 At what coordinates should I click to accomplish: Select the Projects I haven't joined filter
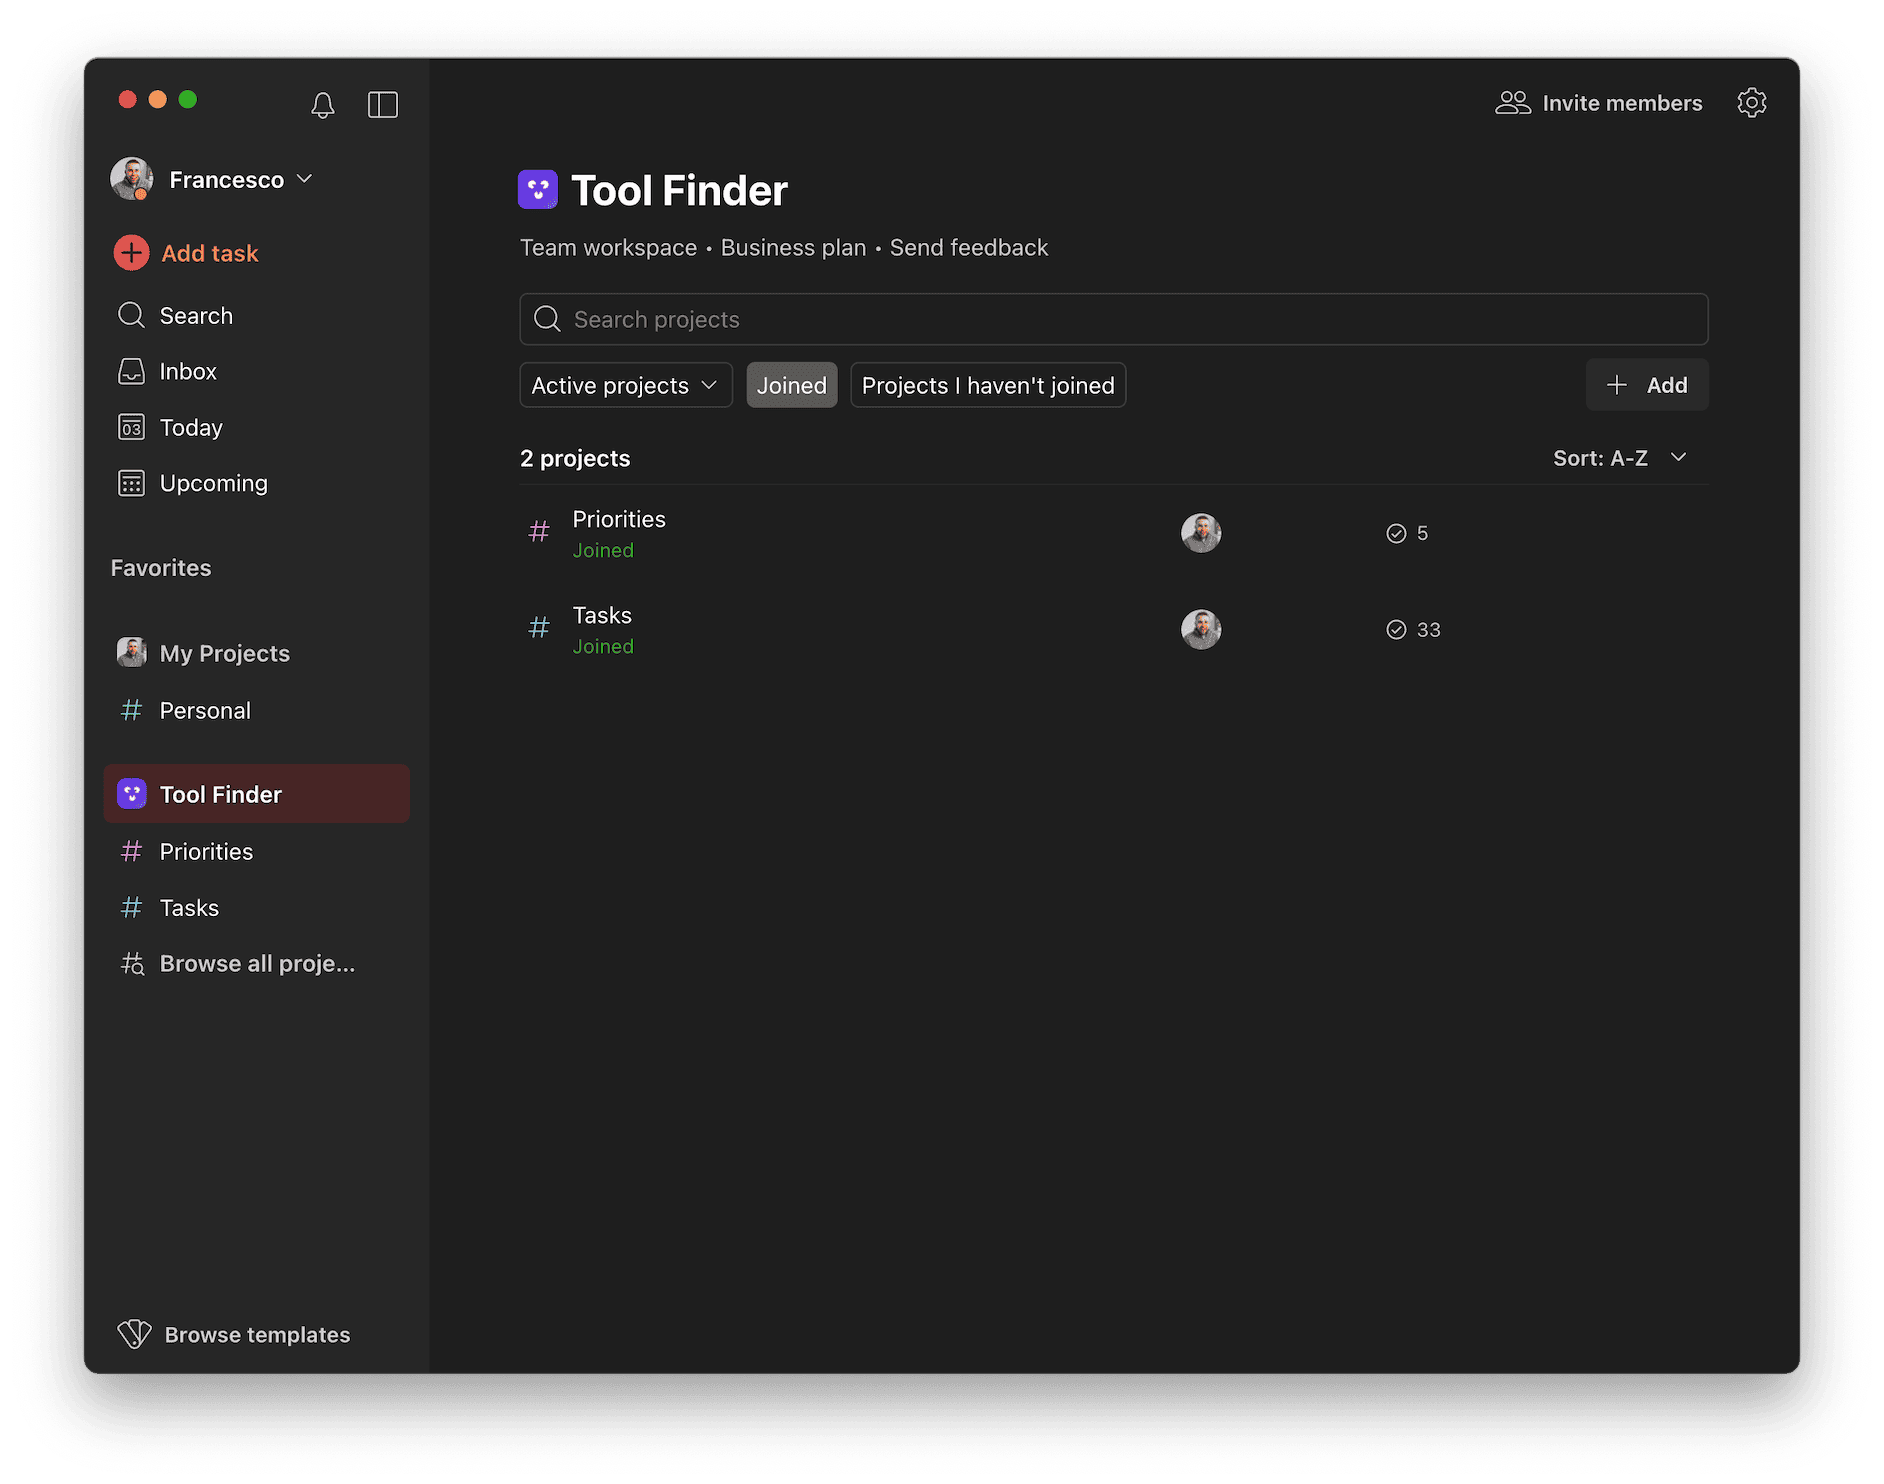click(987, 384)
